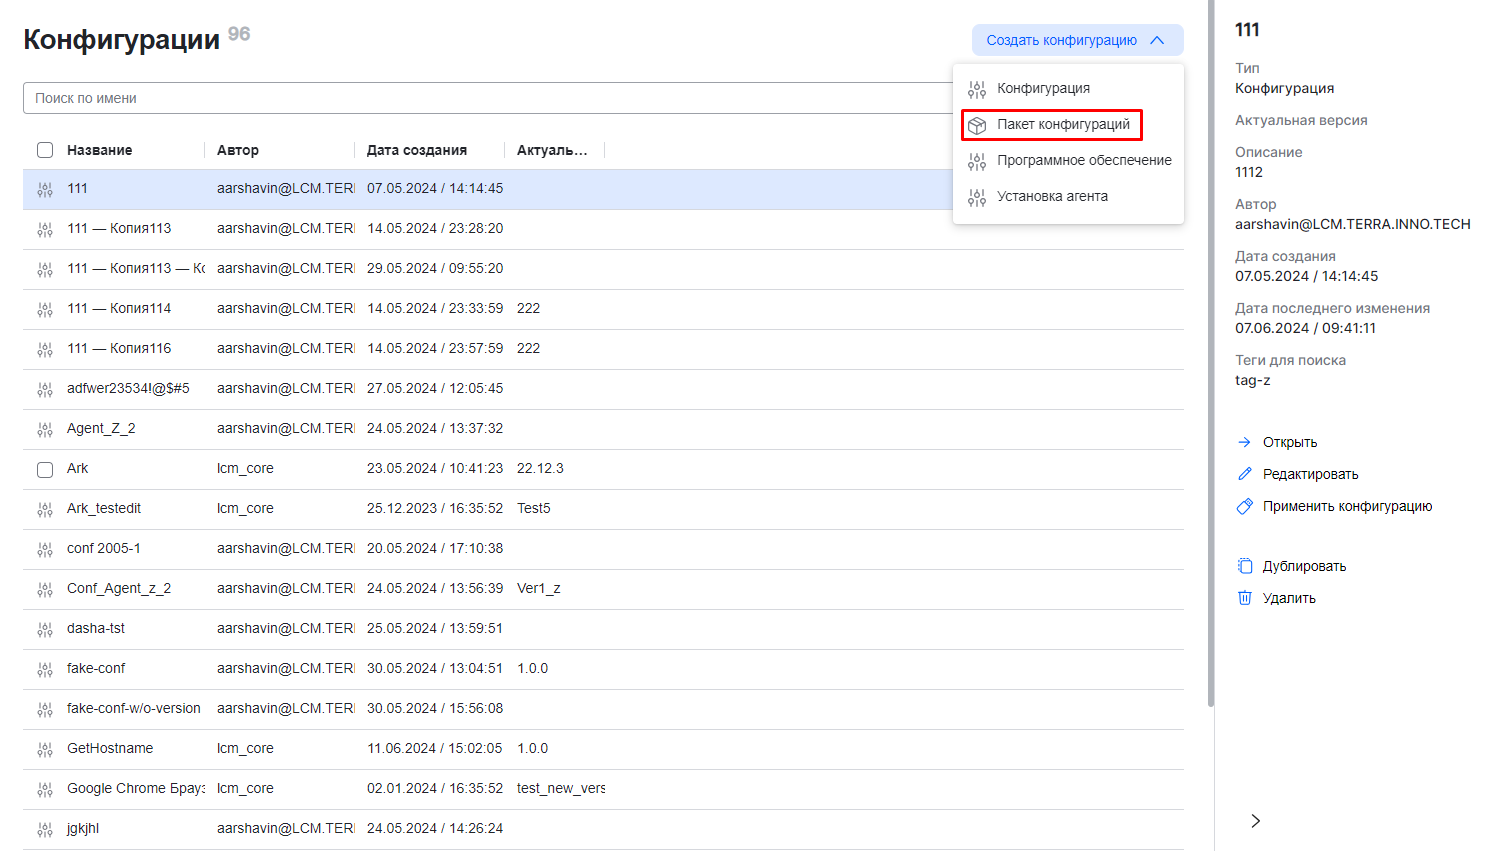
Task: Choose Конфигурация from the create menu
Action: point(1043,88)
